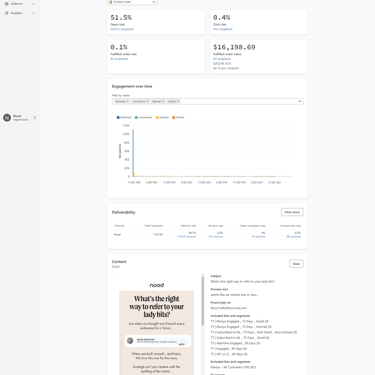375x375 pixels.
Task: Click the 51.5% open rate value
Action: (x=121, y=18)
